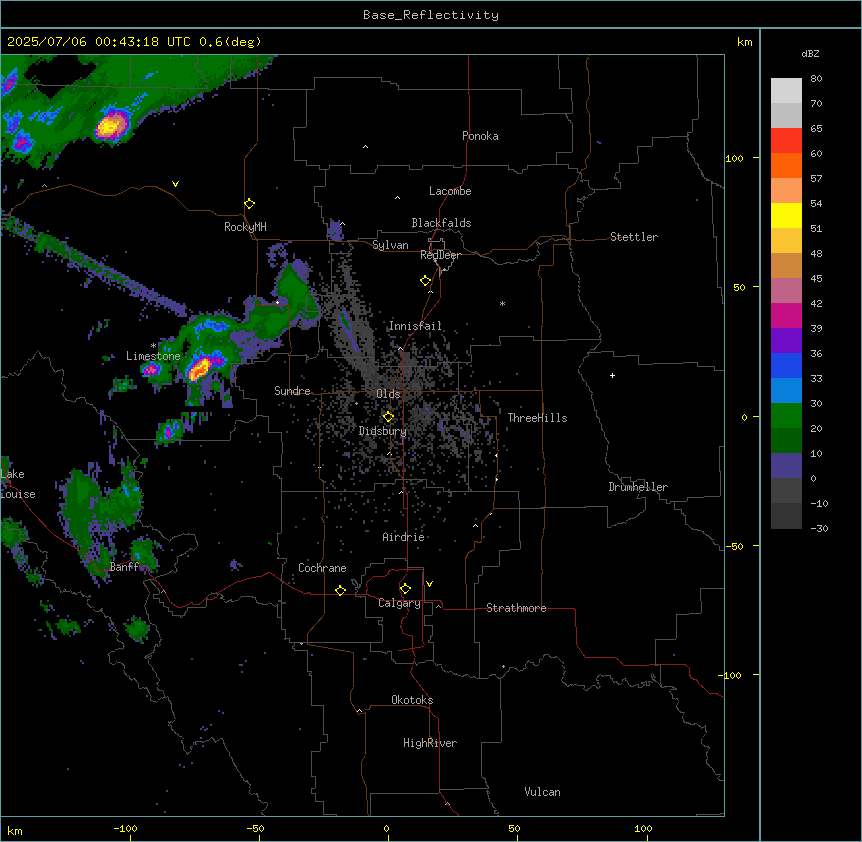Click the Innisfail label
The height and width of the screenshot is (842, 862).
point(415,326)
